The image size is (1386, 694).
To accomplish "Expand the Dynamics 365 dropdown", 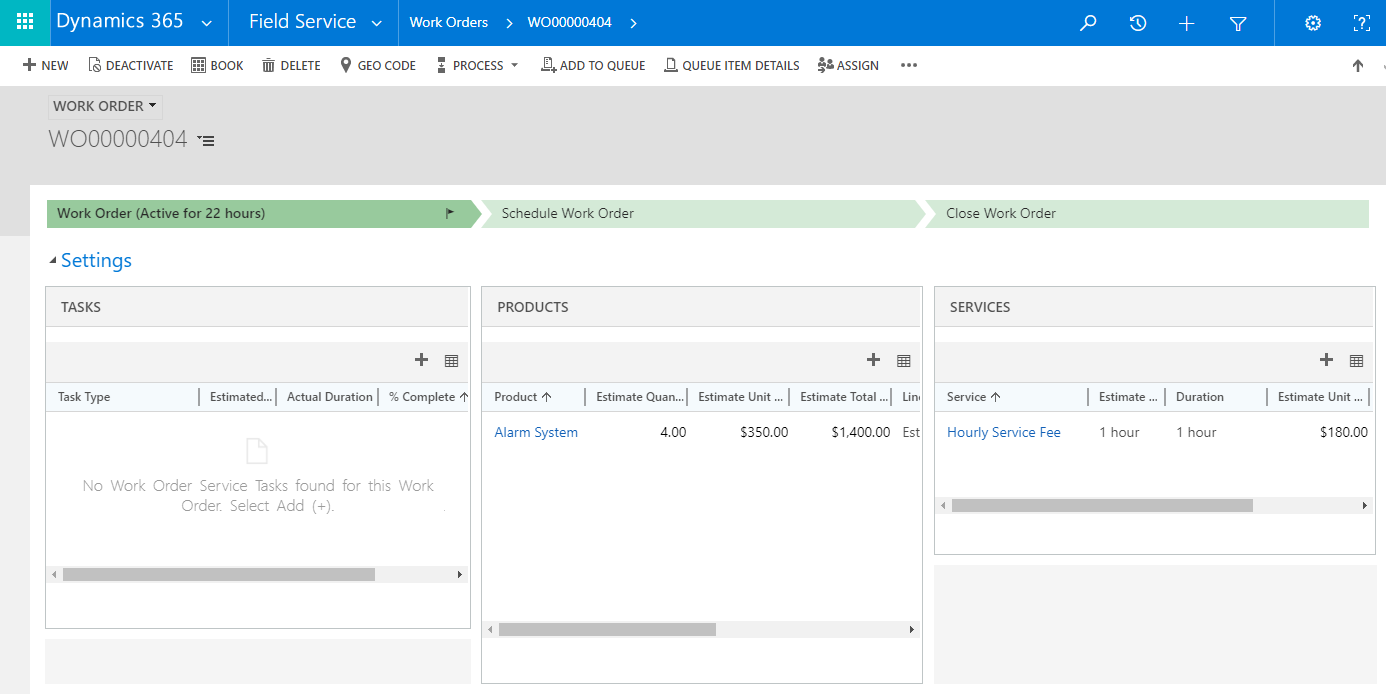I will pyautogui.click(x=206, y=23).
